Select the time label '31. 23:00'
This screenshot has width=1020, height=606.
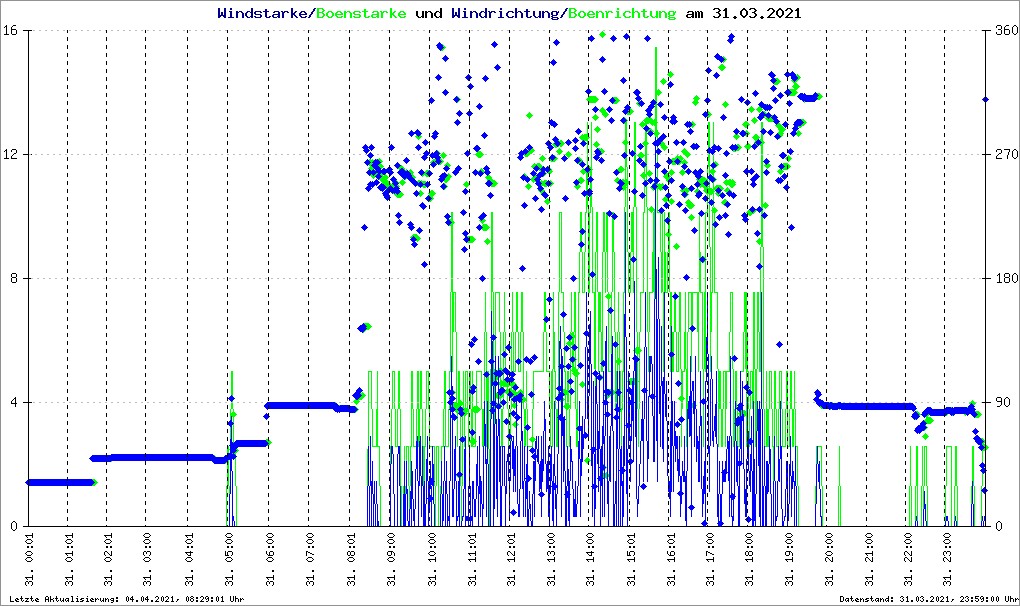946,559
